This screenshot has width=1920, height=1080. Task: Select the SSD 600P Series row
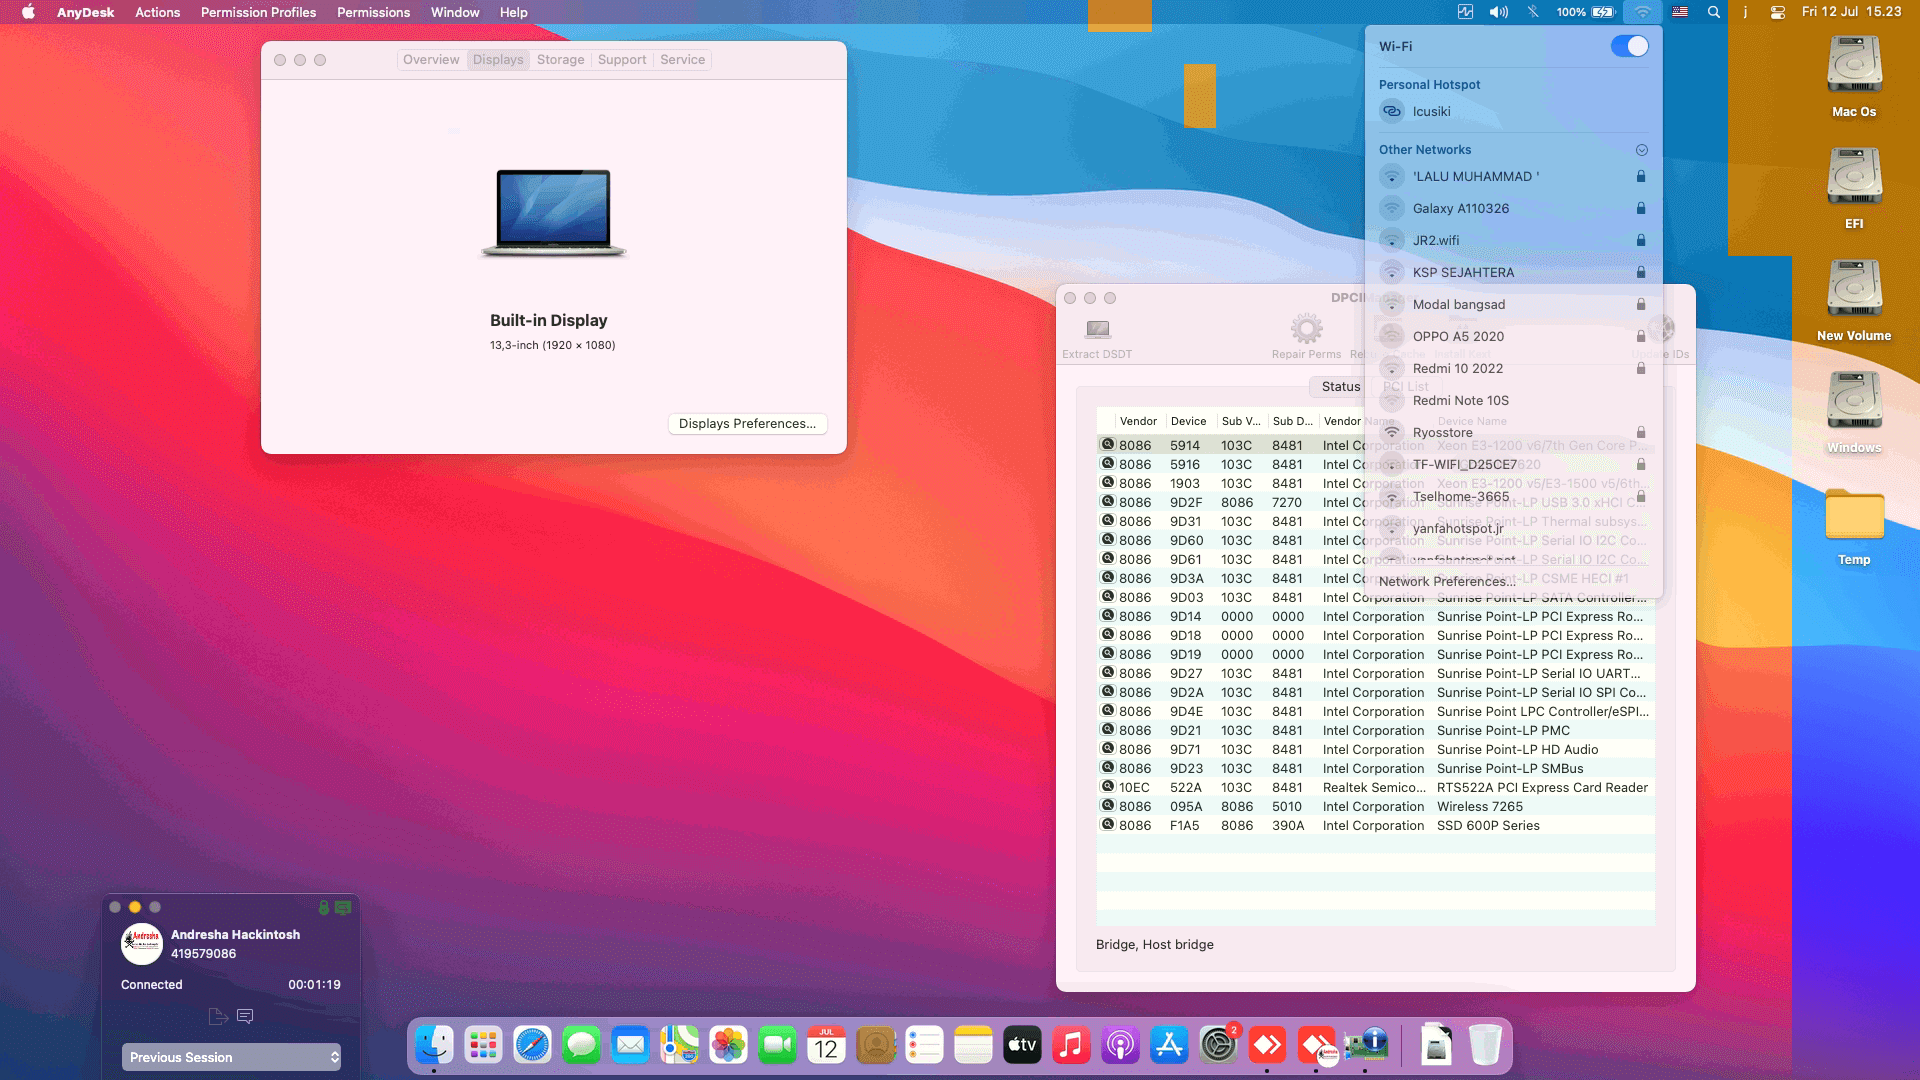point(1375,825)
